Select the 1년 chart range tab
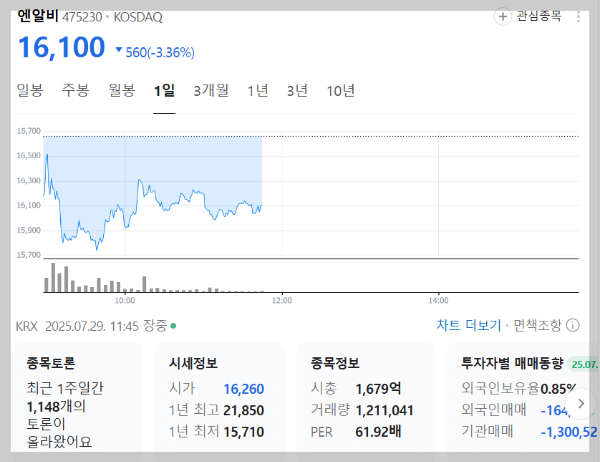This screenshot has height=462, width=600. (258, 91)
